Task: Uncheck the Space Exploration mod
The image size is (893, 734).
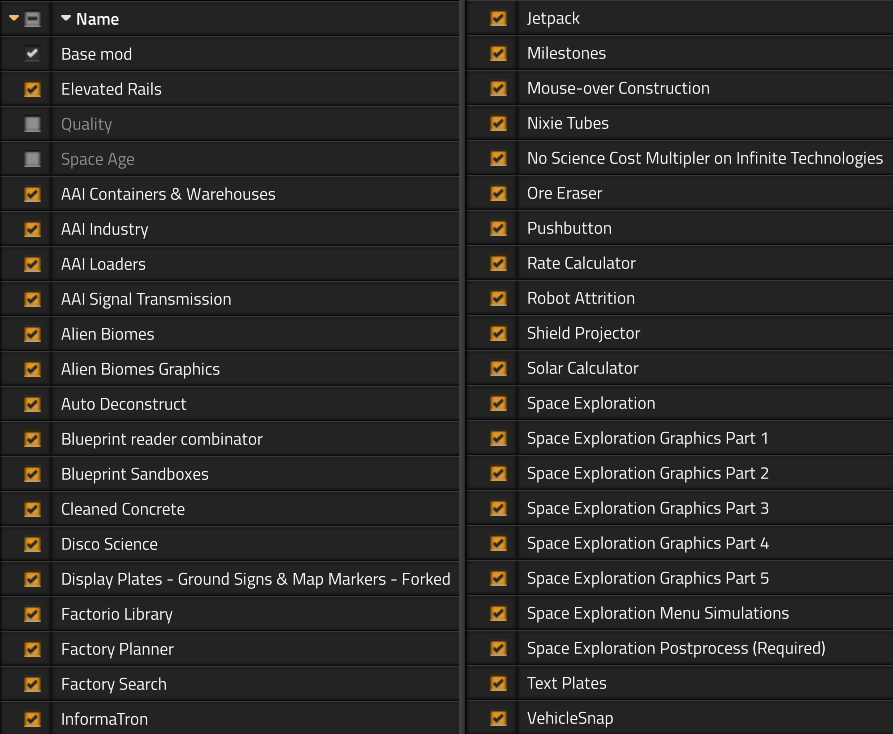Action: [498, 404]
